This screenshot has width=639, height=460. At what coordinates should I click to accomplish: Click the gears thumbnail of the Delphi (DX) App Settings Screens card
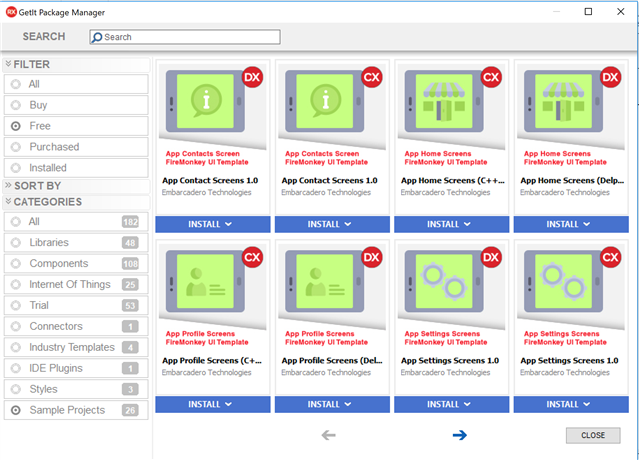point(444,281)
